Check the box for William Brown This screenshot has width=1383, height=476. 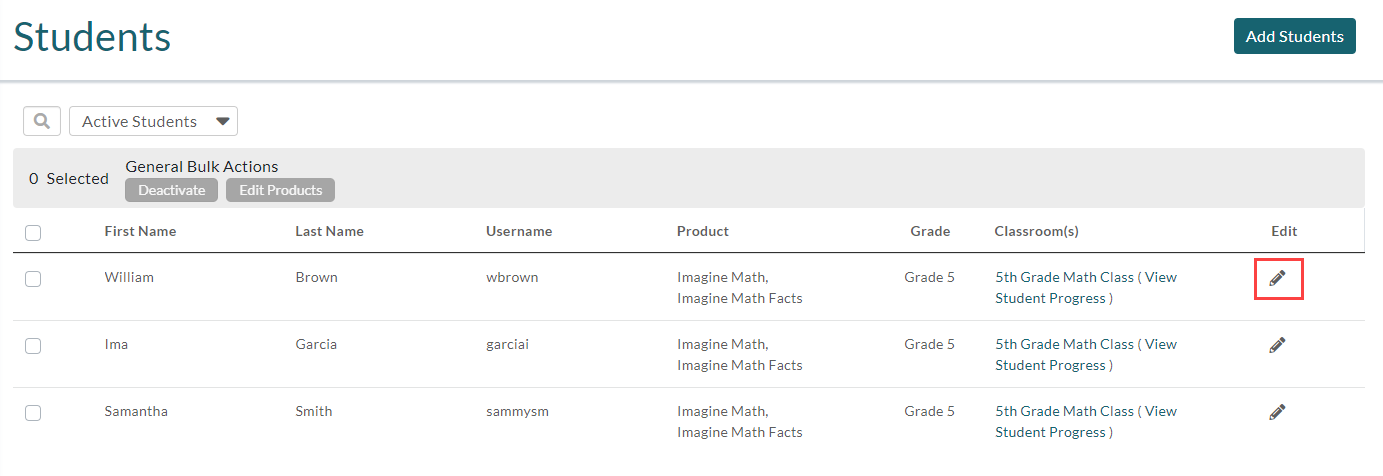click(x=33, y=279)
